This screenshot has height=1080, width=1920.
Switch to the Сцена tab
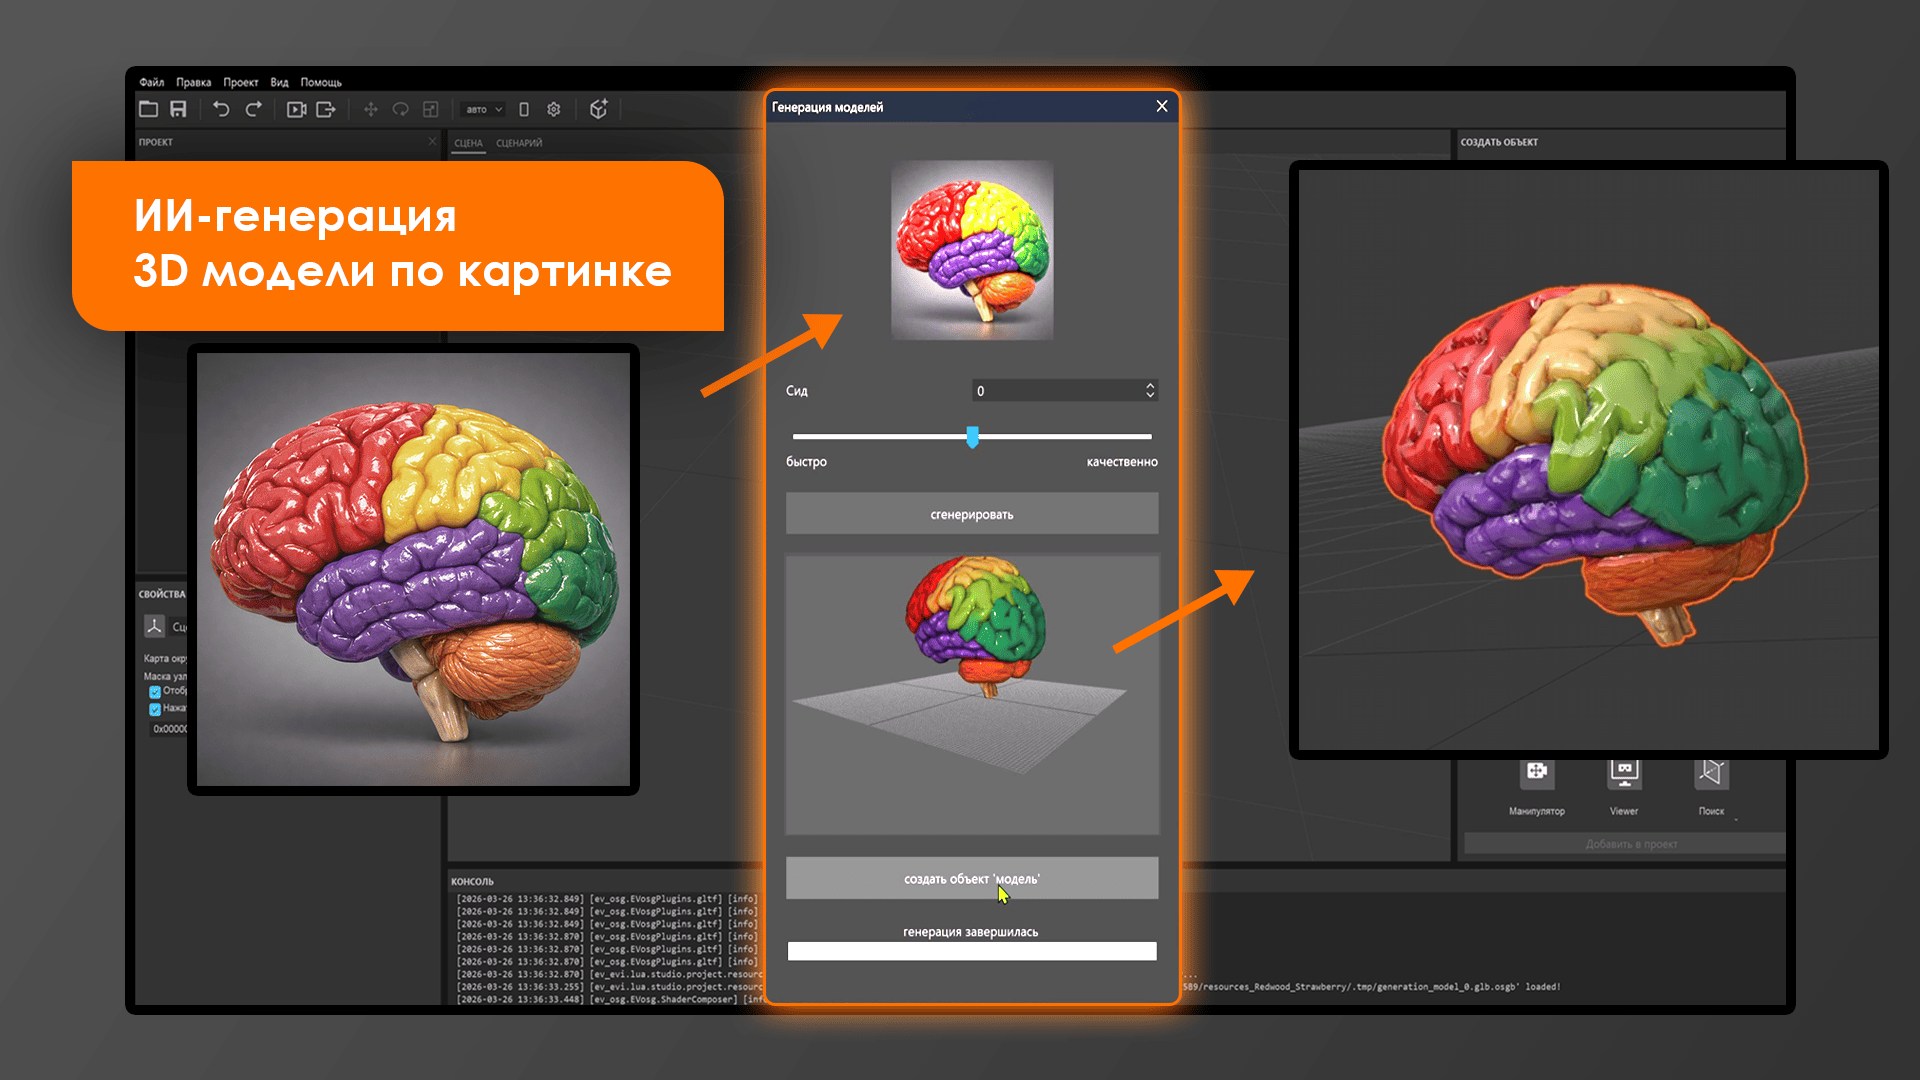pos(468,143)
